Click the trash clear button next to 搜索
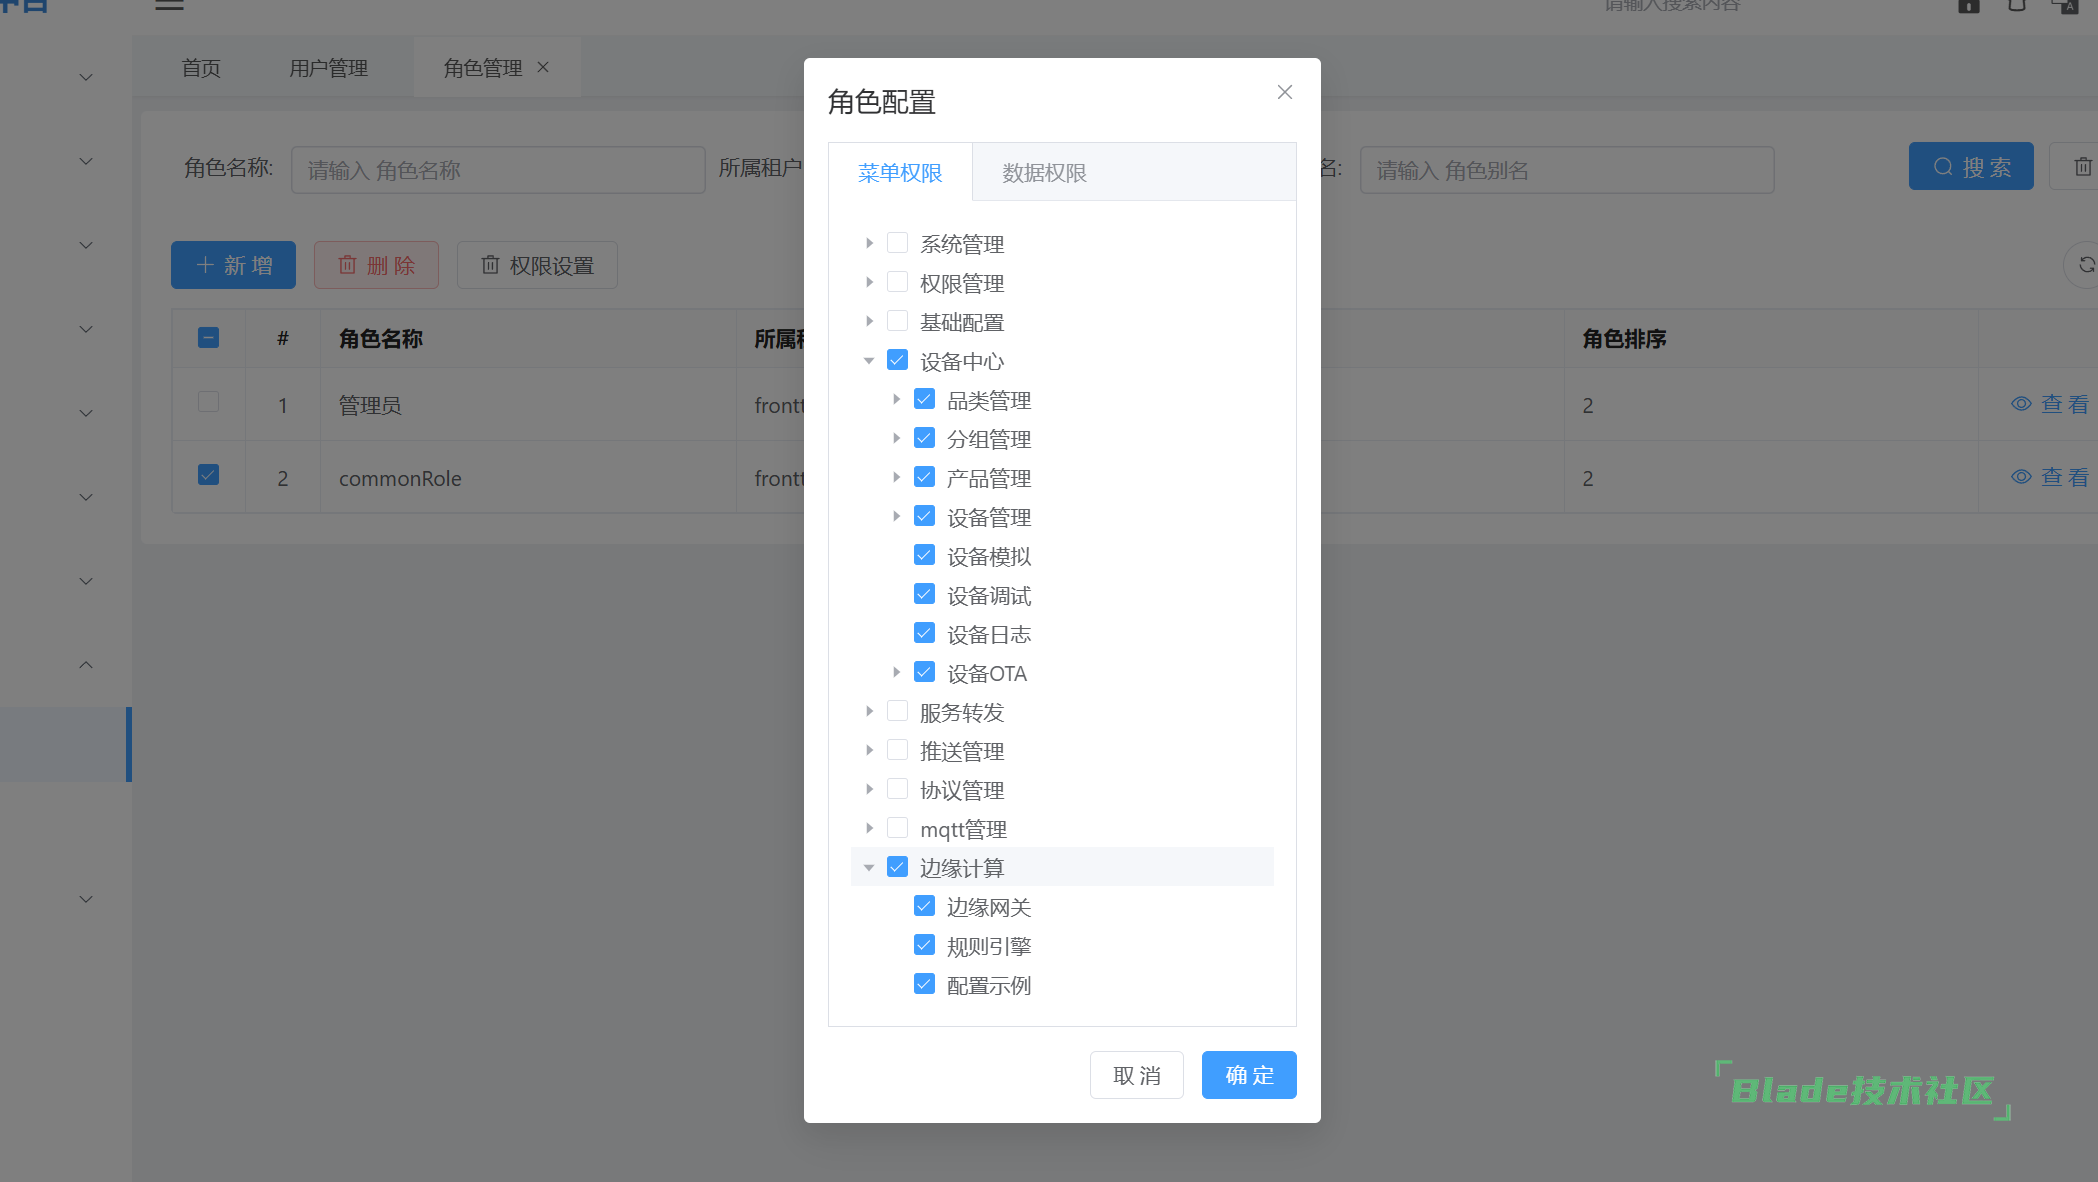Viewport: 2098px width, 1182px height. [x=2081, y=167]
